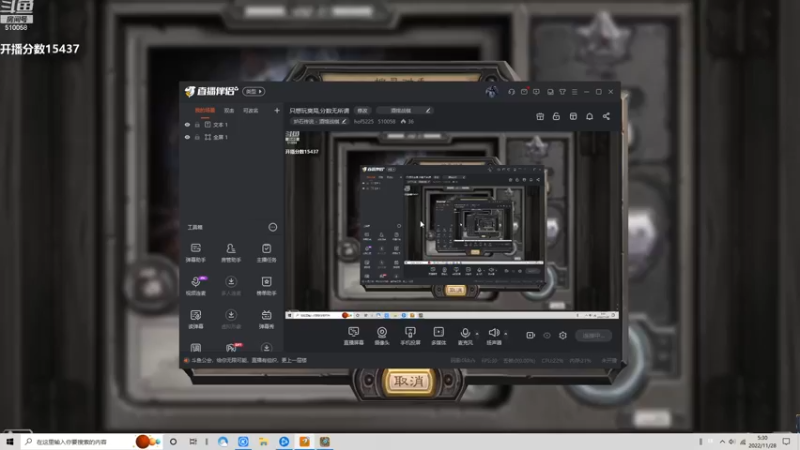
Task: Open the shirt-shaped skin icon in title bar
Action: [x=562, y=92]
